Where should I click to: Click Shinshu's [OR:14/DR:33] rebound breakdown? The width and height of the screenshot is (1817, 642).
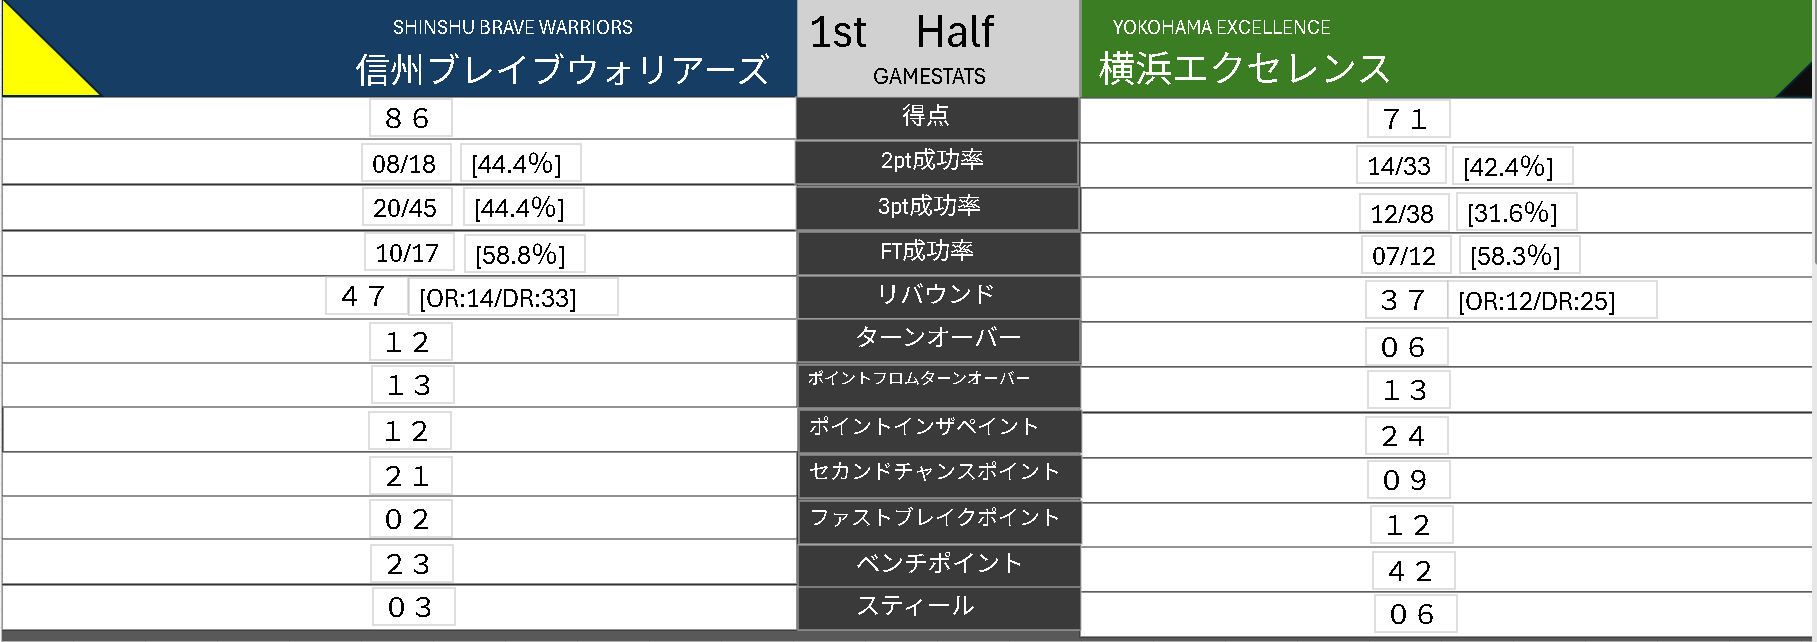498,298
